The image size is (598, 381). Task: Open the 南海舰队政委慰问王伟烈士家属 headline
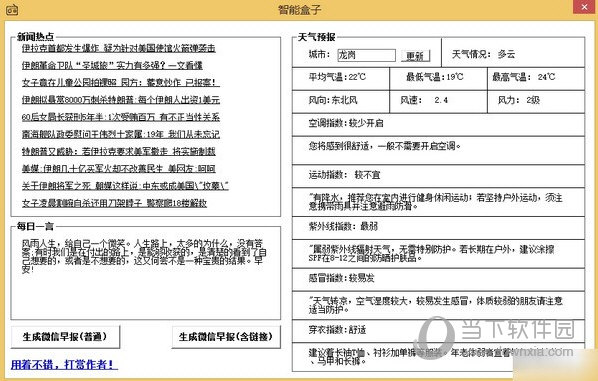coord(121,134)
